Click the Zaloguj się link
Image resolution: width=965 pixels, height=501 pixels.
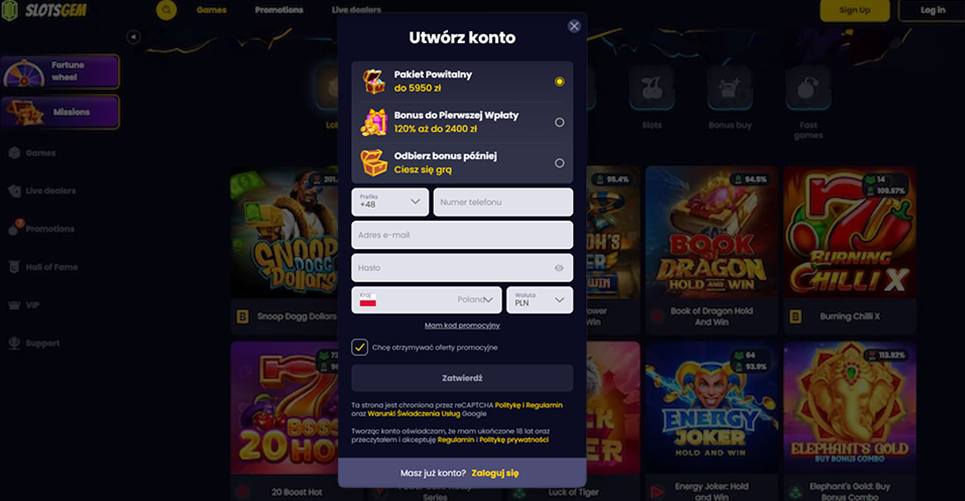(495, 473)
